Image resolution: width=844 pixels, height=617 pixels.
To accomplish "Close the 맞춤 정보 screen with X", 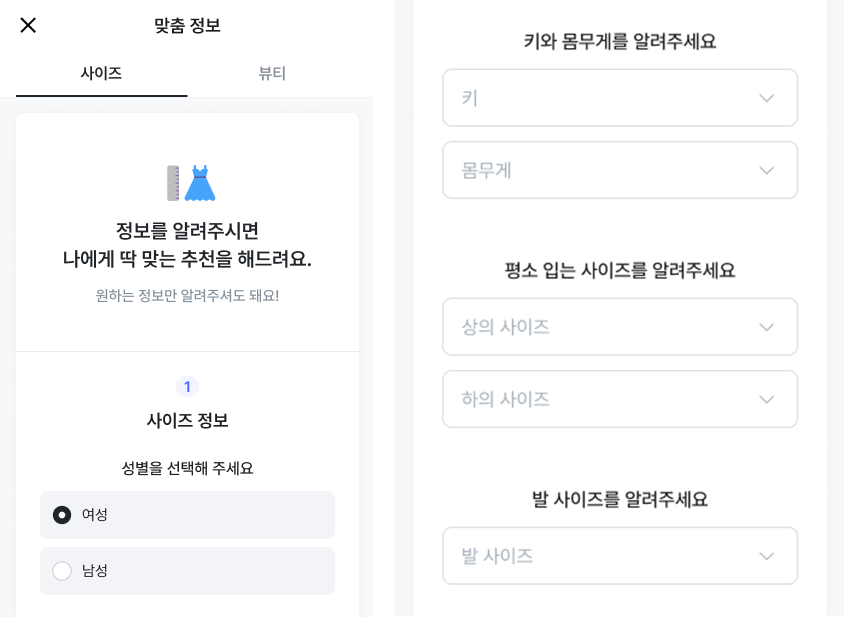I will 28,25.
